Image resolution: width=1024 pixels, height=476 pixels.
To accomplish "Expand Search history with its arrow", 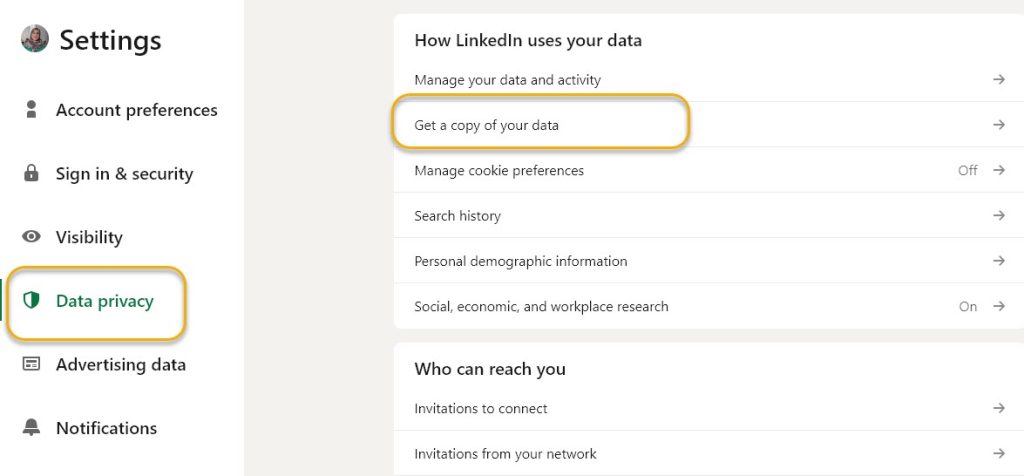I will coord(998,216).
